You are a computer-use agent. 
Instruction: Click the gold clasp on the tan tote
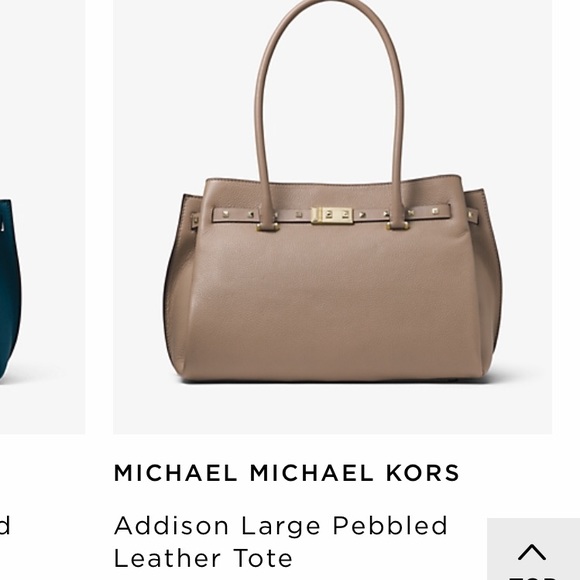click(332, 215)
